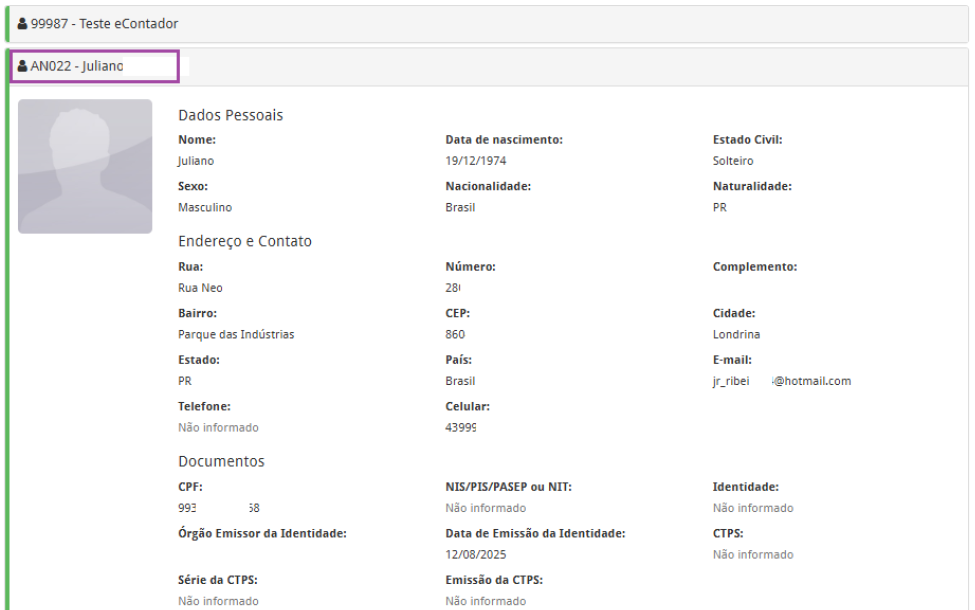Viewport: 975px width, 610px height.
Task: Click the hotmail.com e-mail address
Action: 781,381
